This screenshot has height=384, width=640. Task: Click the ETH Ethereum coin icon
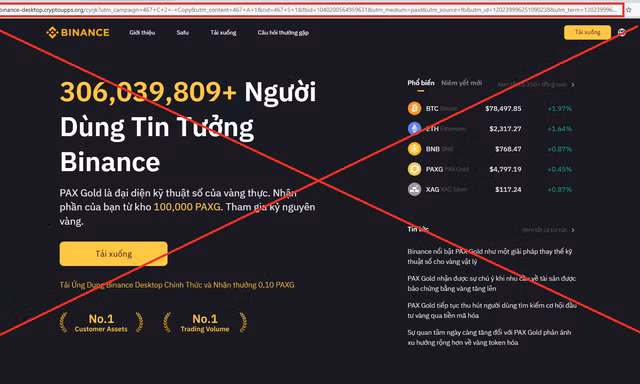[x=414, y=129]
